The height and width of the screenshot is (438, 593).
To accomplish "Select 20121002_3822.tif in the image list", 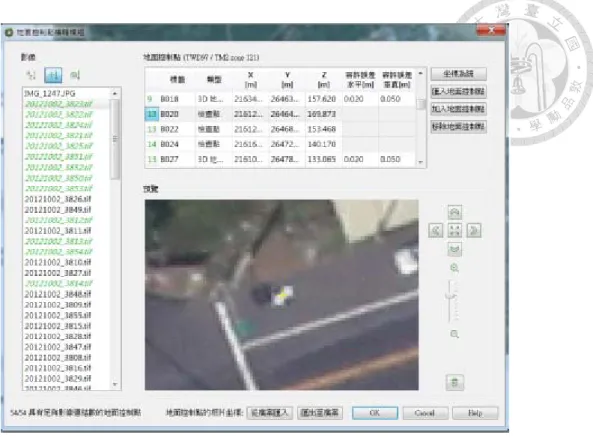I will click(x=58, y=114).
